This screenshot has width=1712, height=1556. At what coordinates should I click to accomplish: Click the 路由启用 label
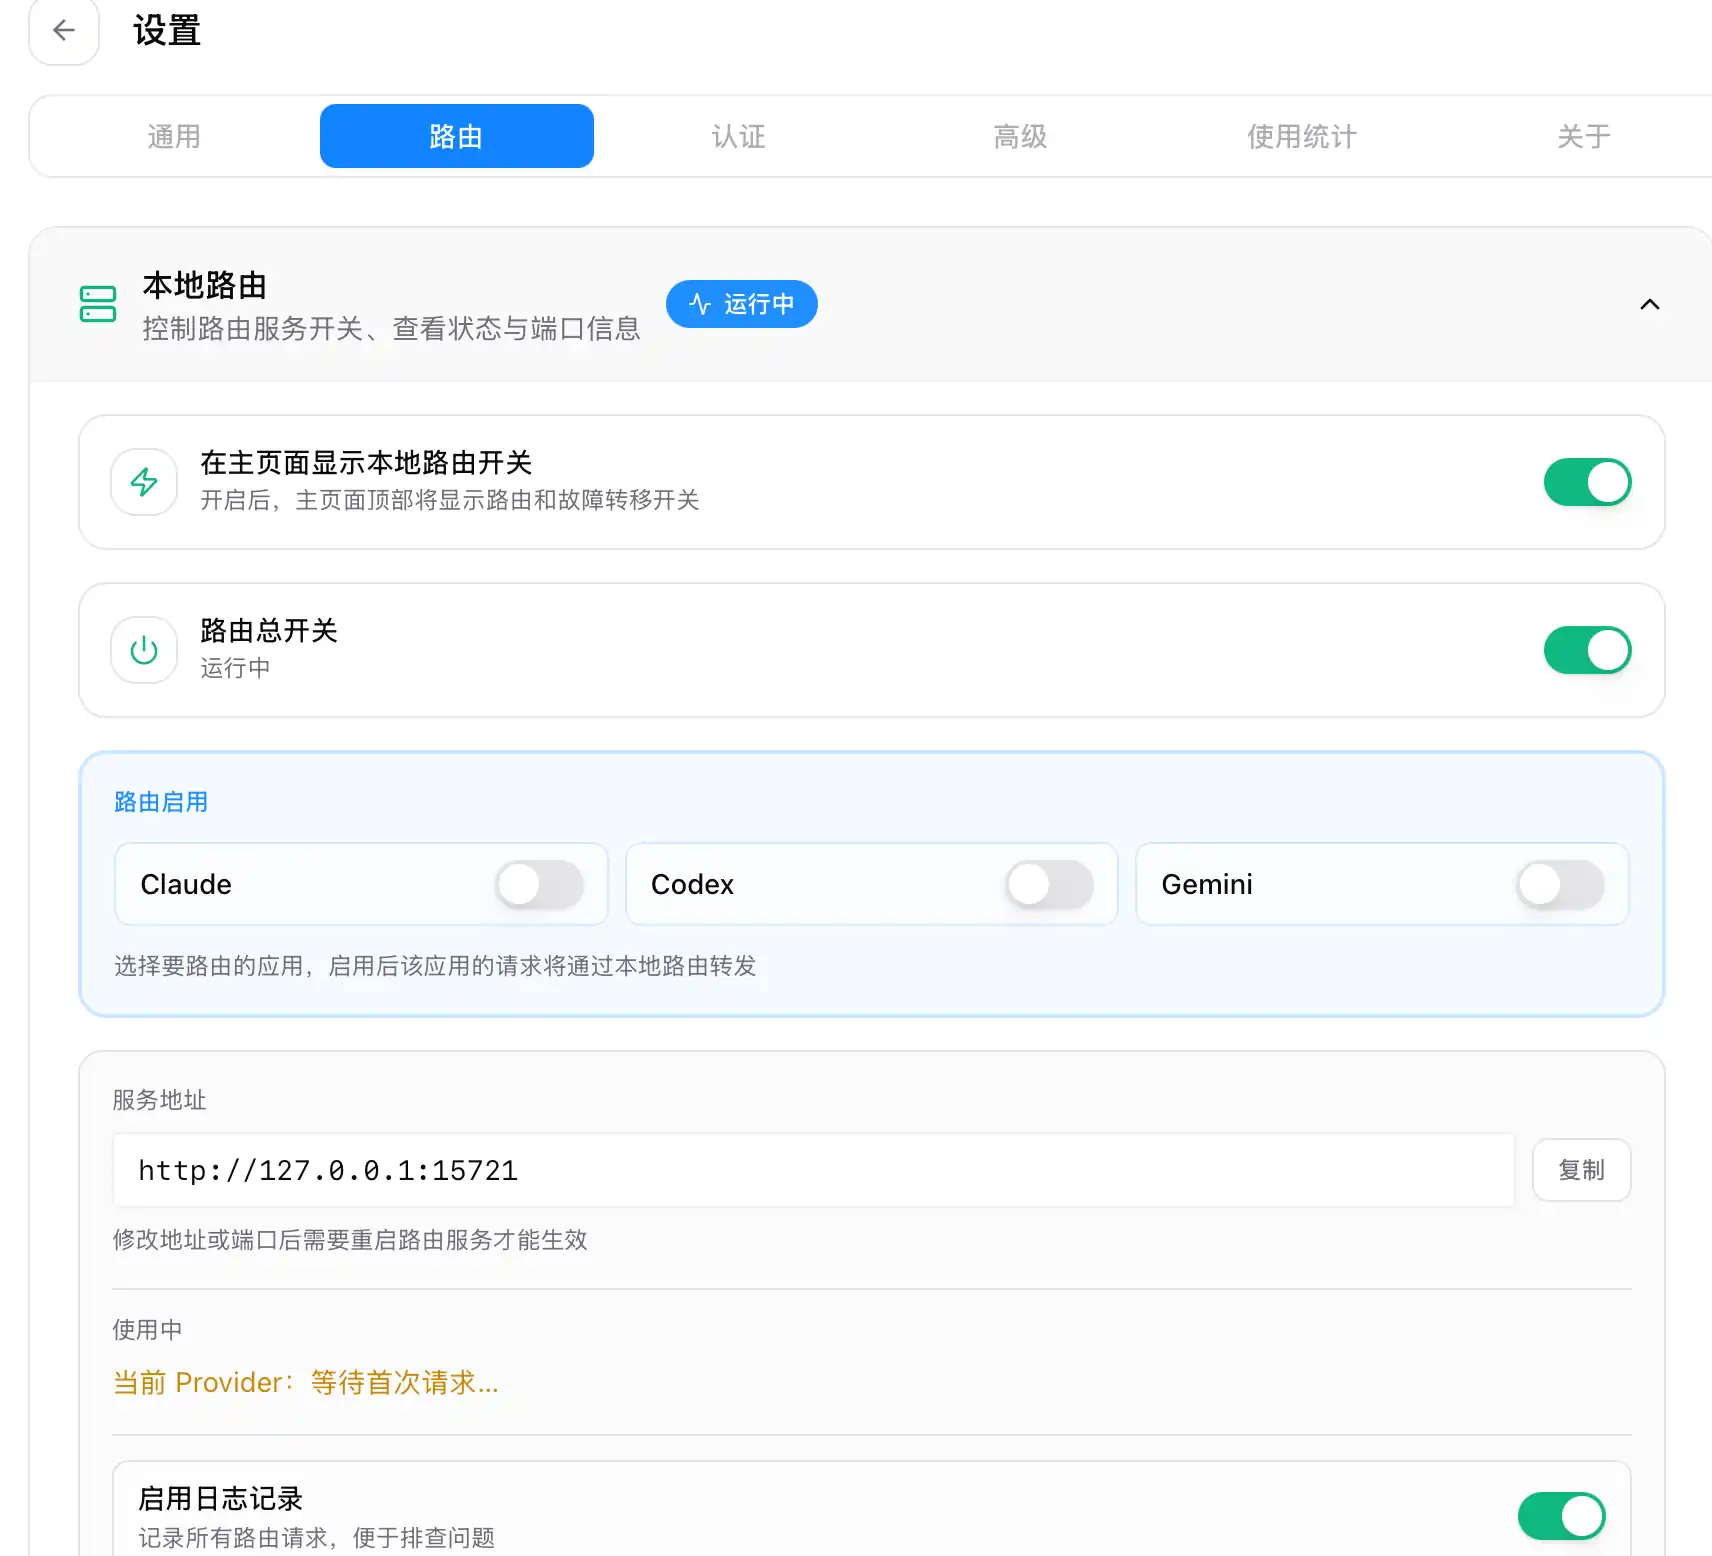pyautogui.click(x=161, y=802)
